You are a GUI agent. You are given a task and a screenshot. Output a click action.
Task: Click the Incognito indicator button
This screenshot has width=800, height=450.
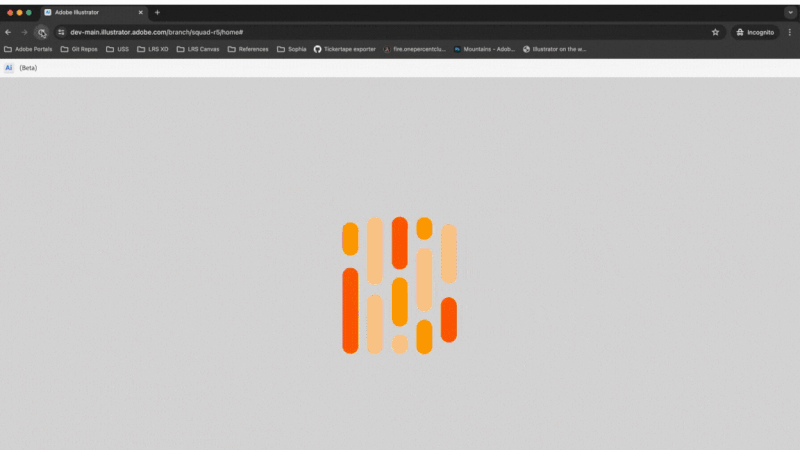(755, 32)
